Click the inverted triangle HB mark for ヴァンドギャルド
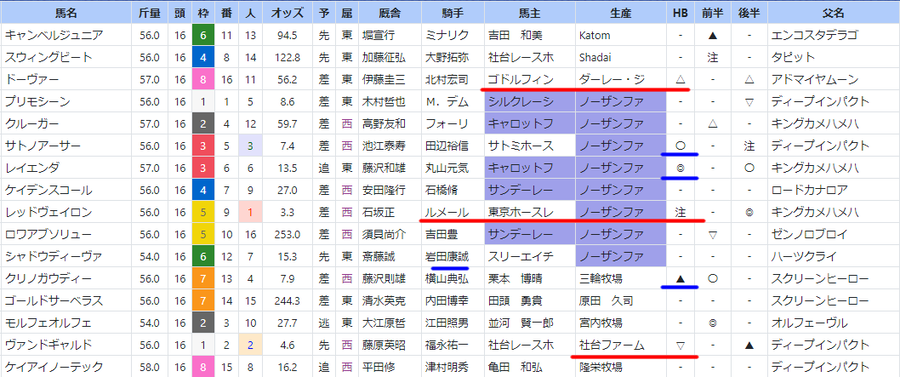This screenshot has height=377, width=900. tap(680, 345)
